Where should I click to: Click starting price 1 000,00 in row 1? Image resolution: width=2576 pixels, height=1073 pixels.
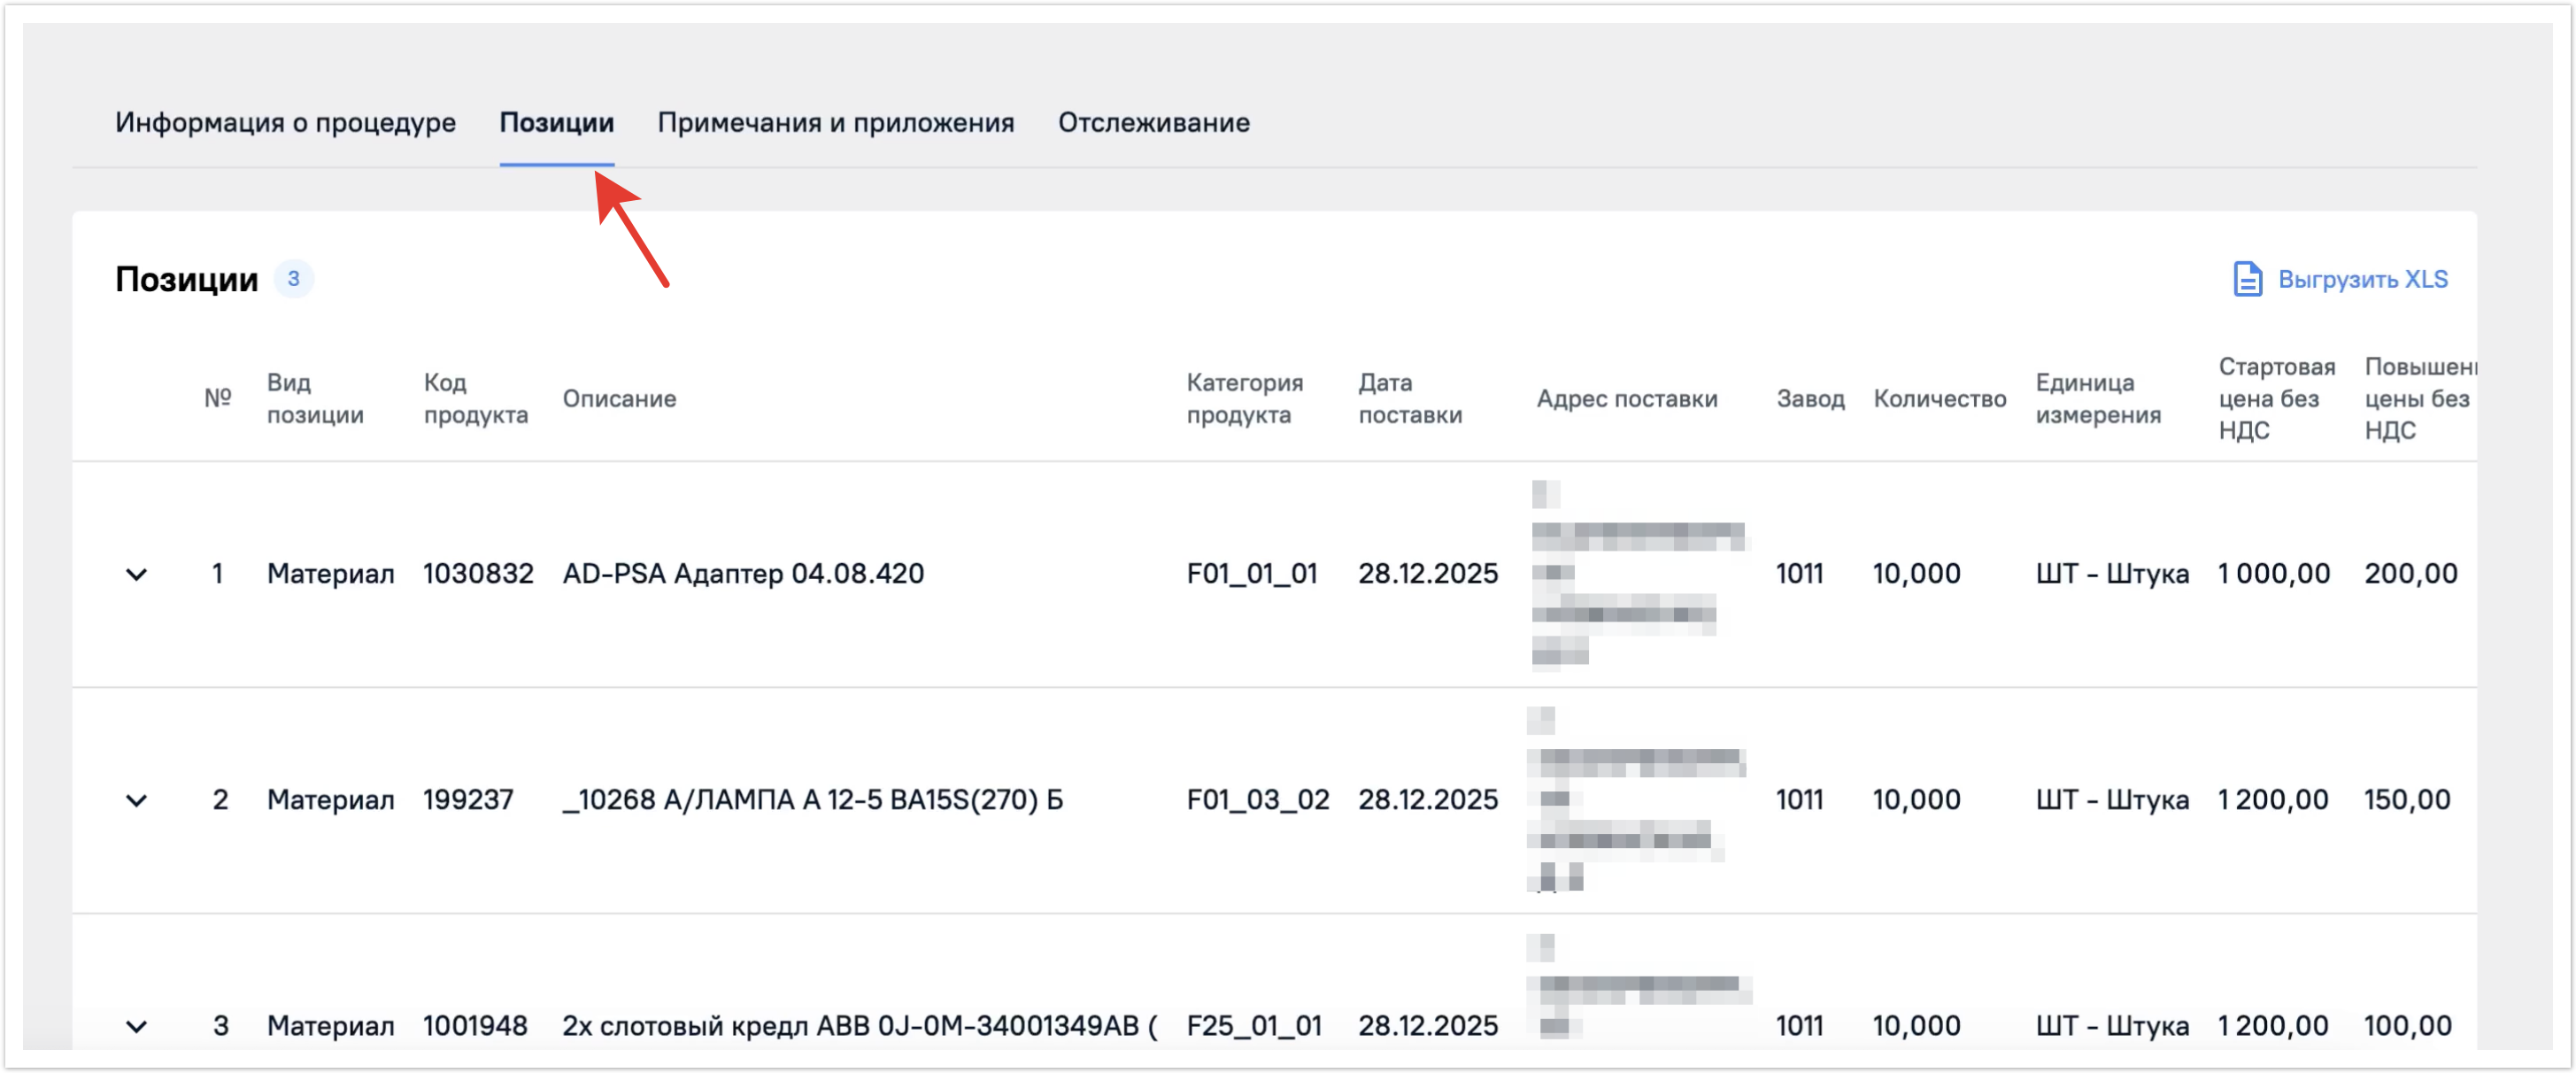click(2273, 573)
